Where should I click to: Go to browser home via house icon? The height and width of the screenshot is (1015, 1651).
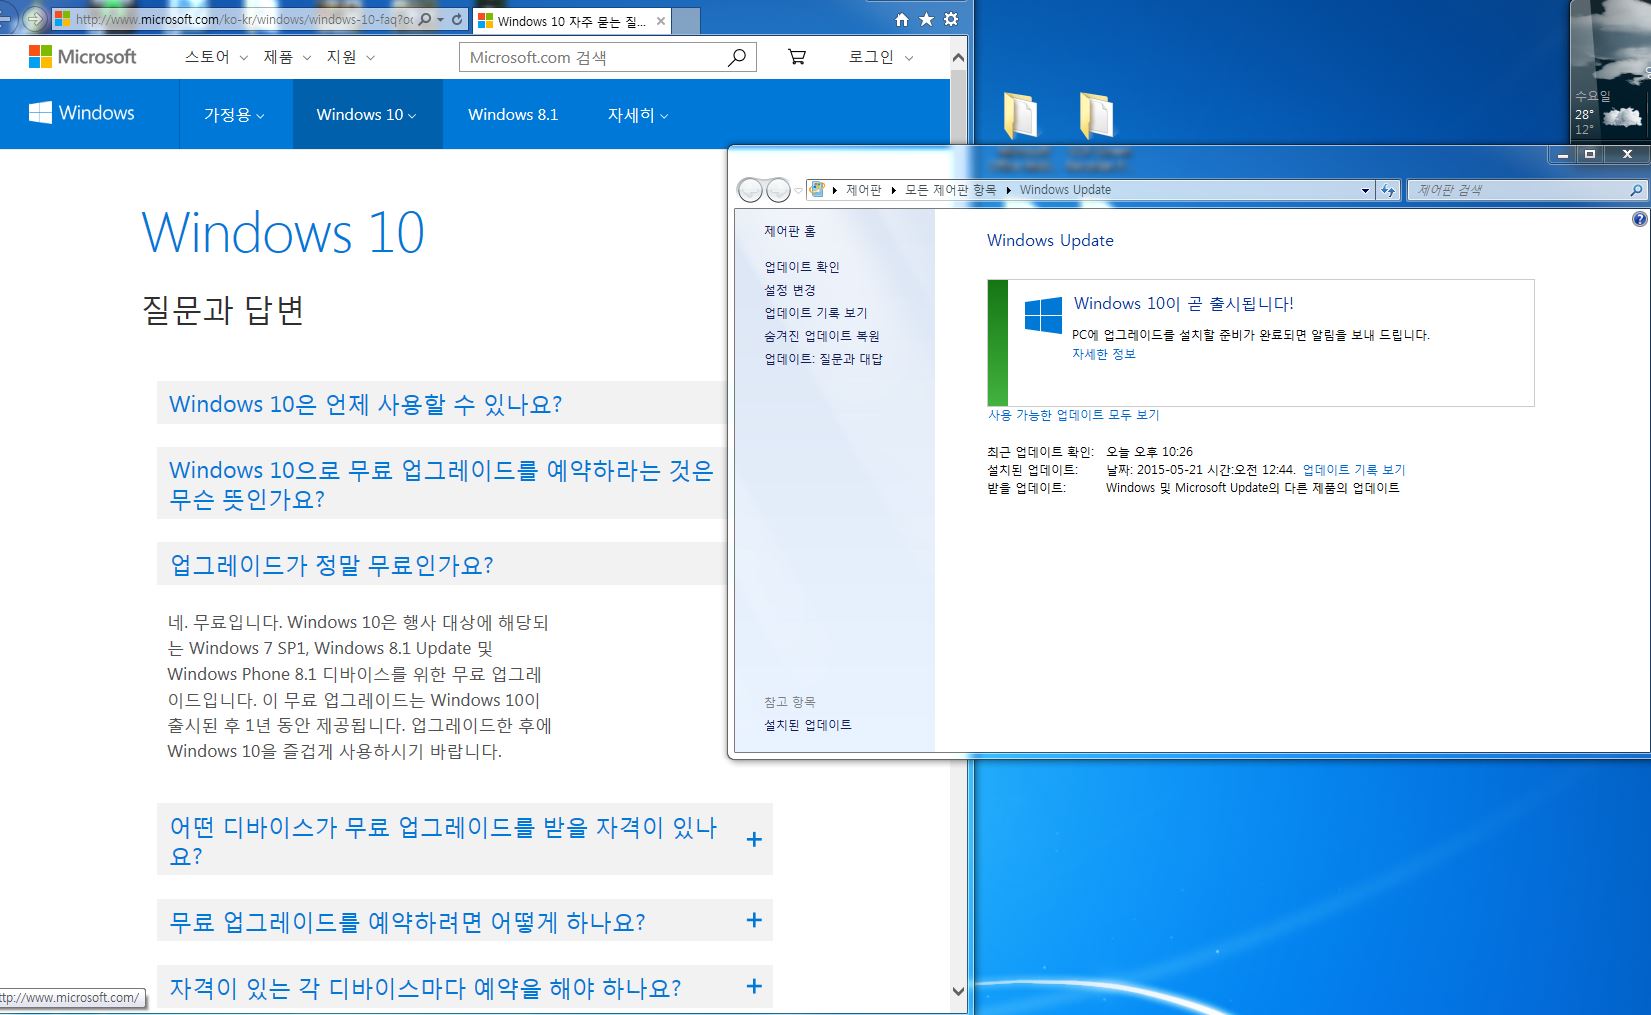pyautogui.click(x=902, y=19)
